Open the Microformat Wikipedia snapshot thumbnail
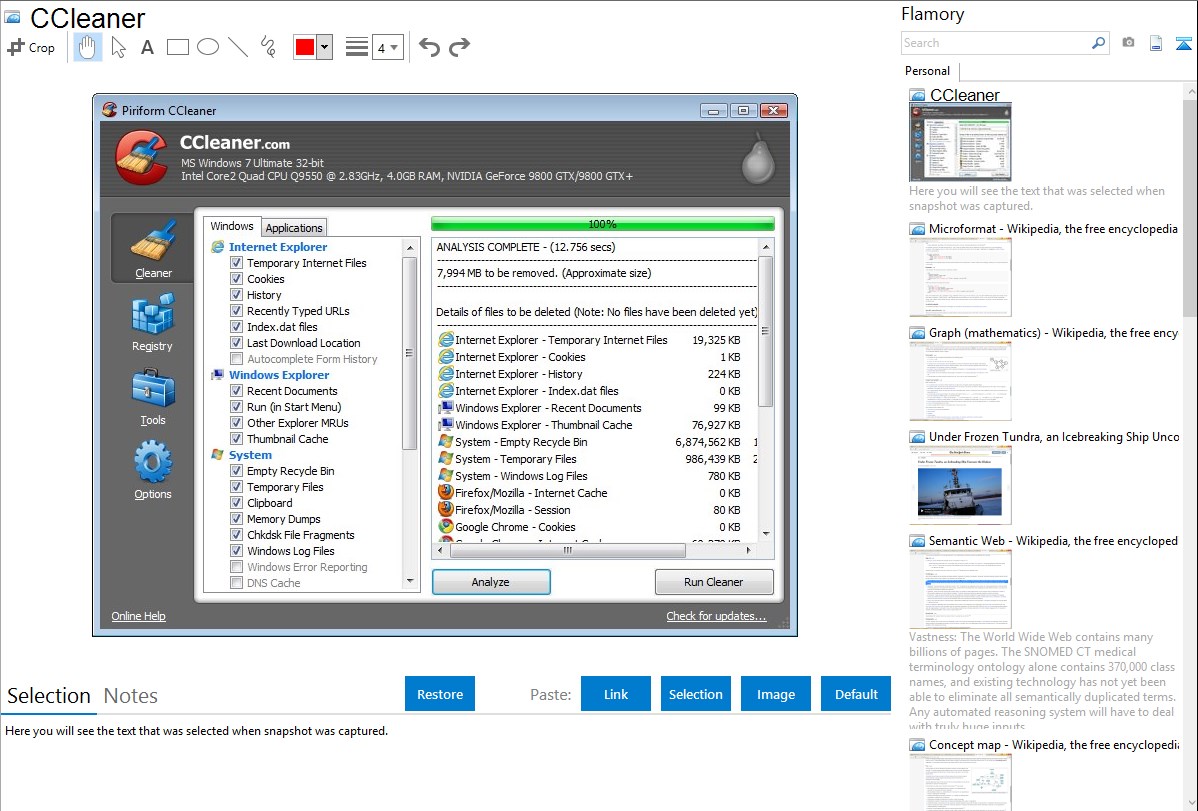1198x811 pixels. (x=960, y=277)
